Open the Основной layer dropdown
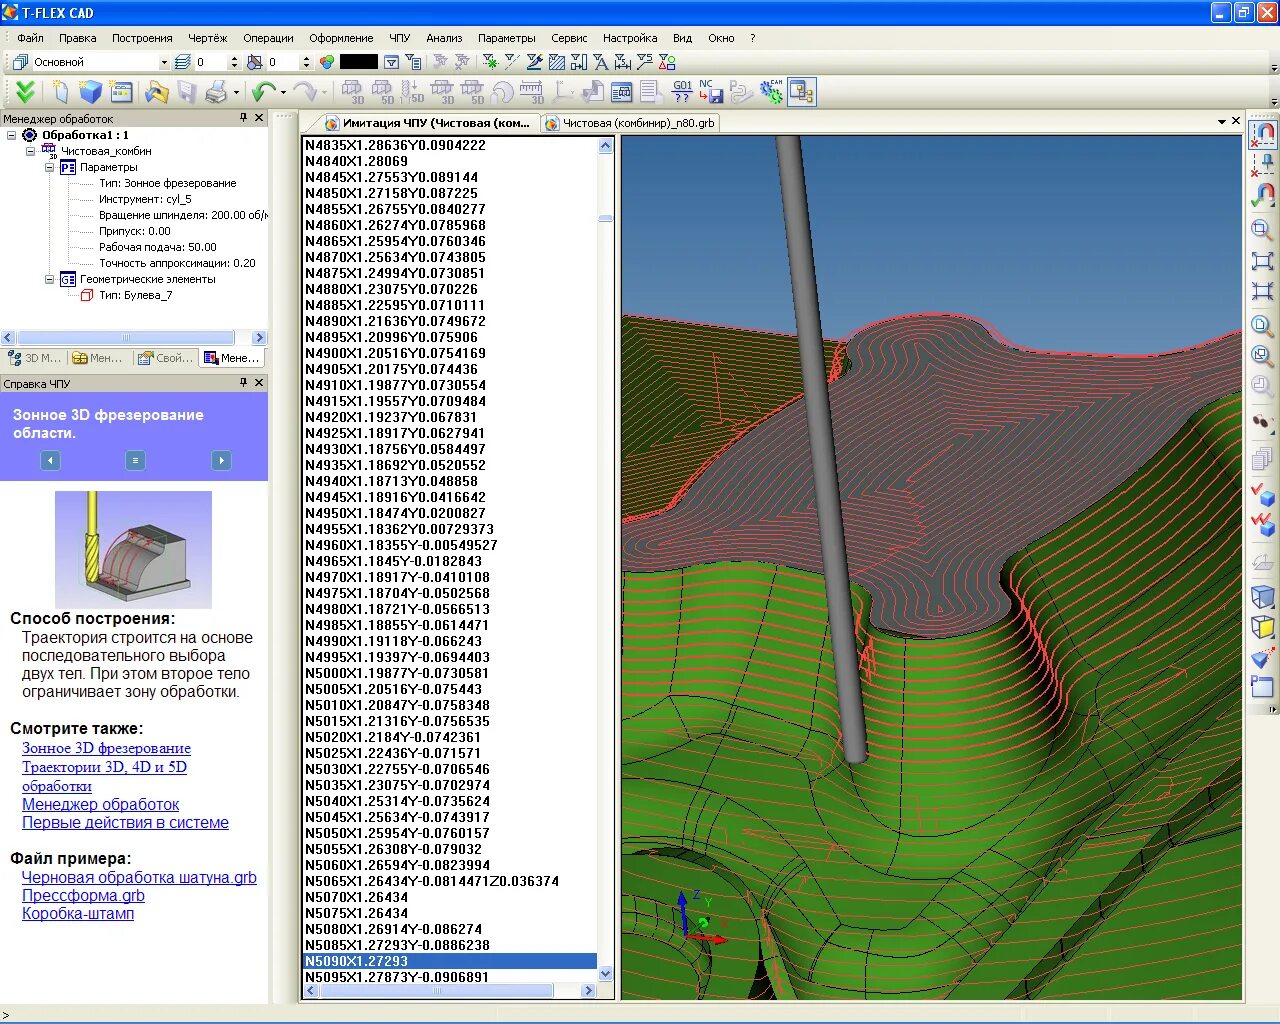 (164, 62)
